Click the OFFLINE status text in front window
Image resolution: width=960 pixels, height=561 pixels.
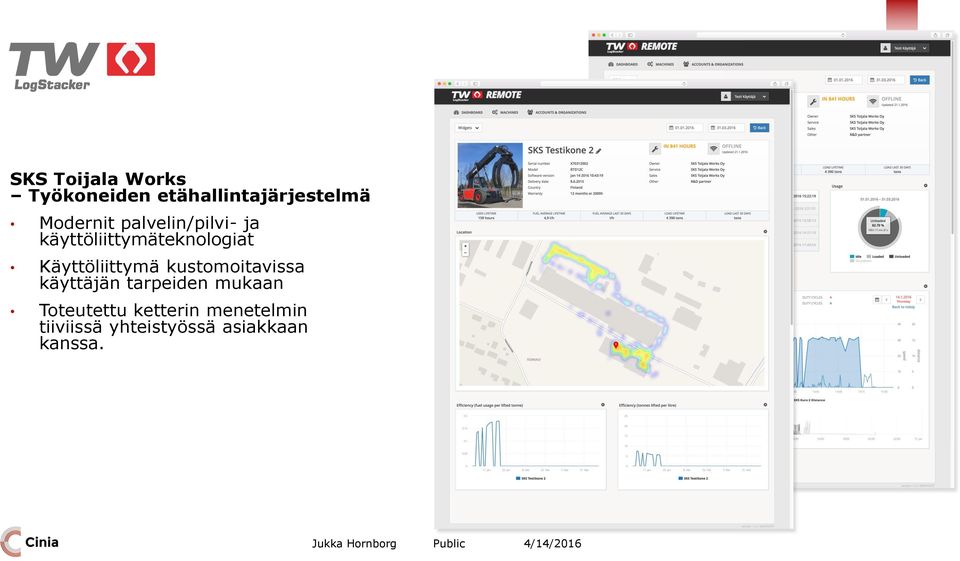point(732,146)
